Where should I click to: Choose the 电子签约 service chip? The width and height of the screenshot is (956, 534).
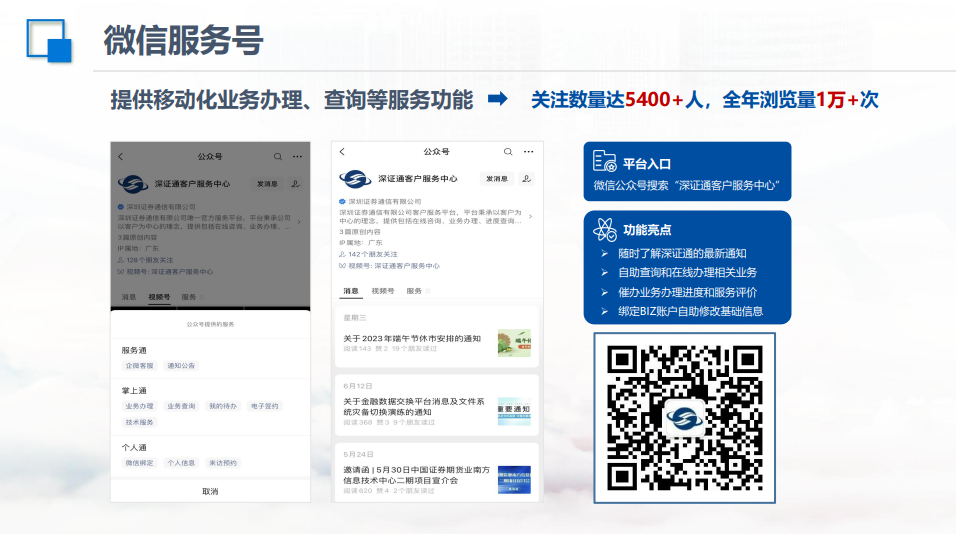265,406
